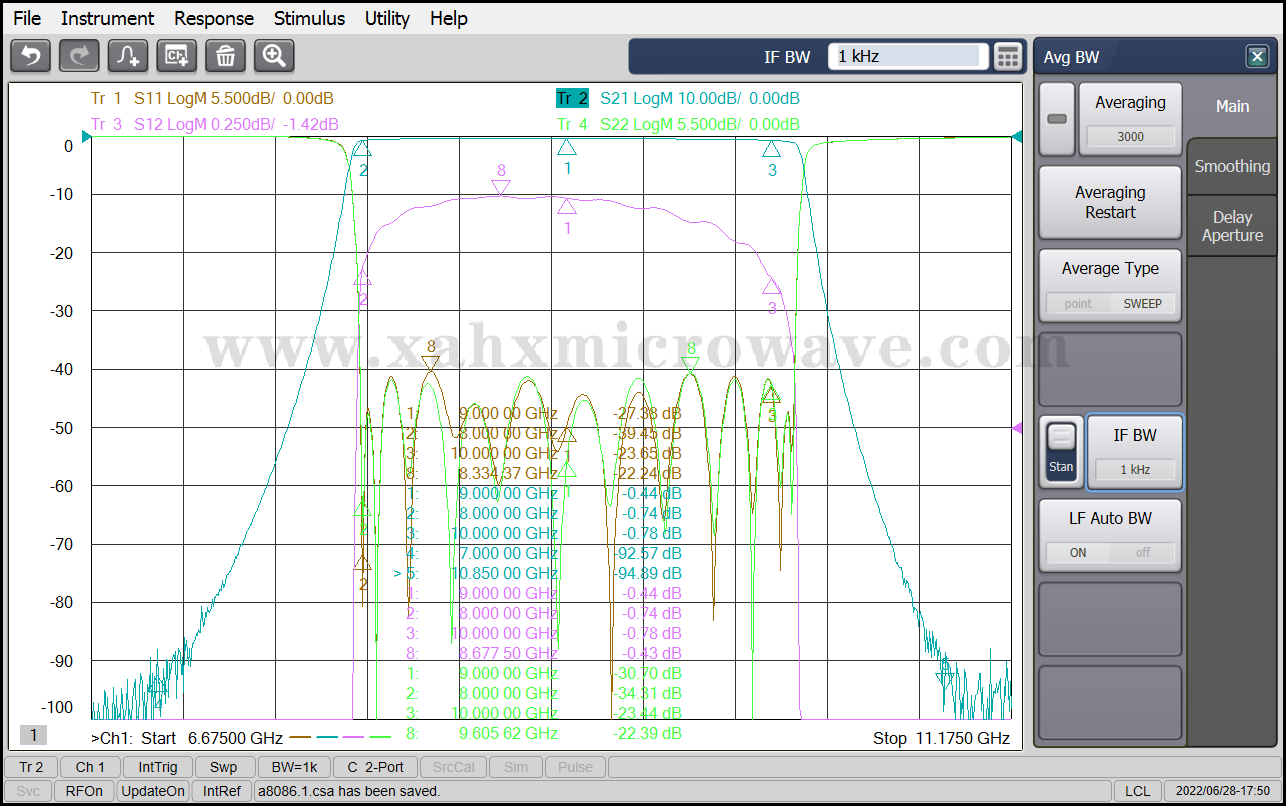Click the C 2-Port calibration status
1286x806 pixels.
(x=375, y=767)
